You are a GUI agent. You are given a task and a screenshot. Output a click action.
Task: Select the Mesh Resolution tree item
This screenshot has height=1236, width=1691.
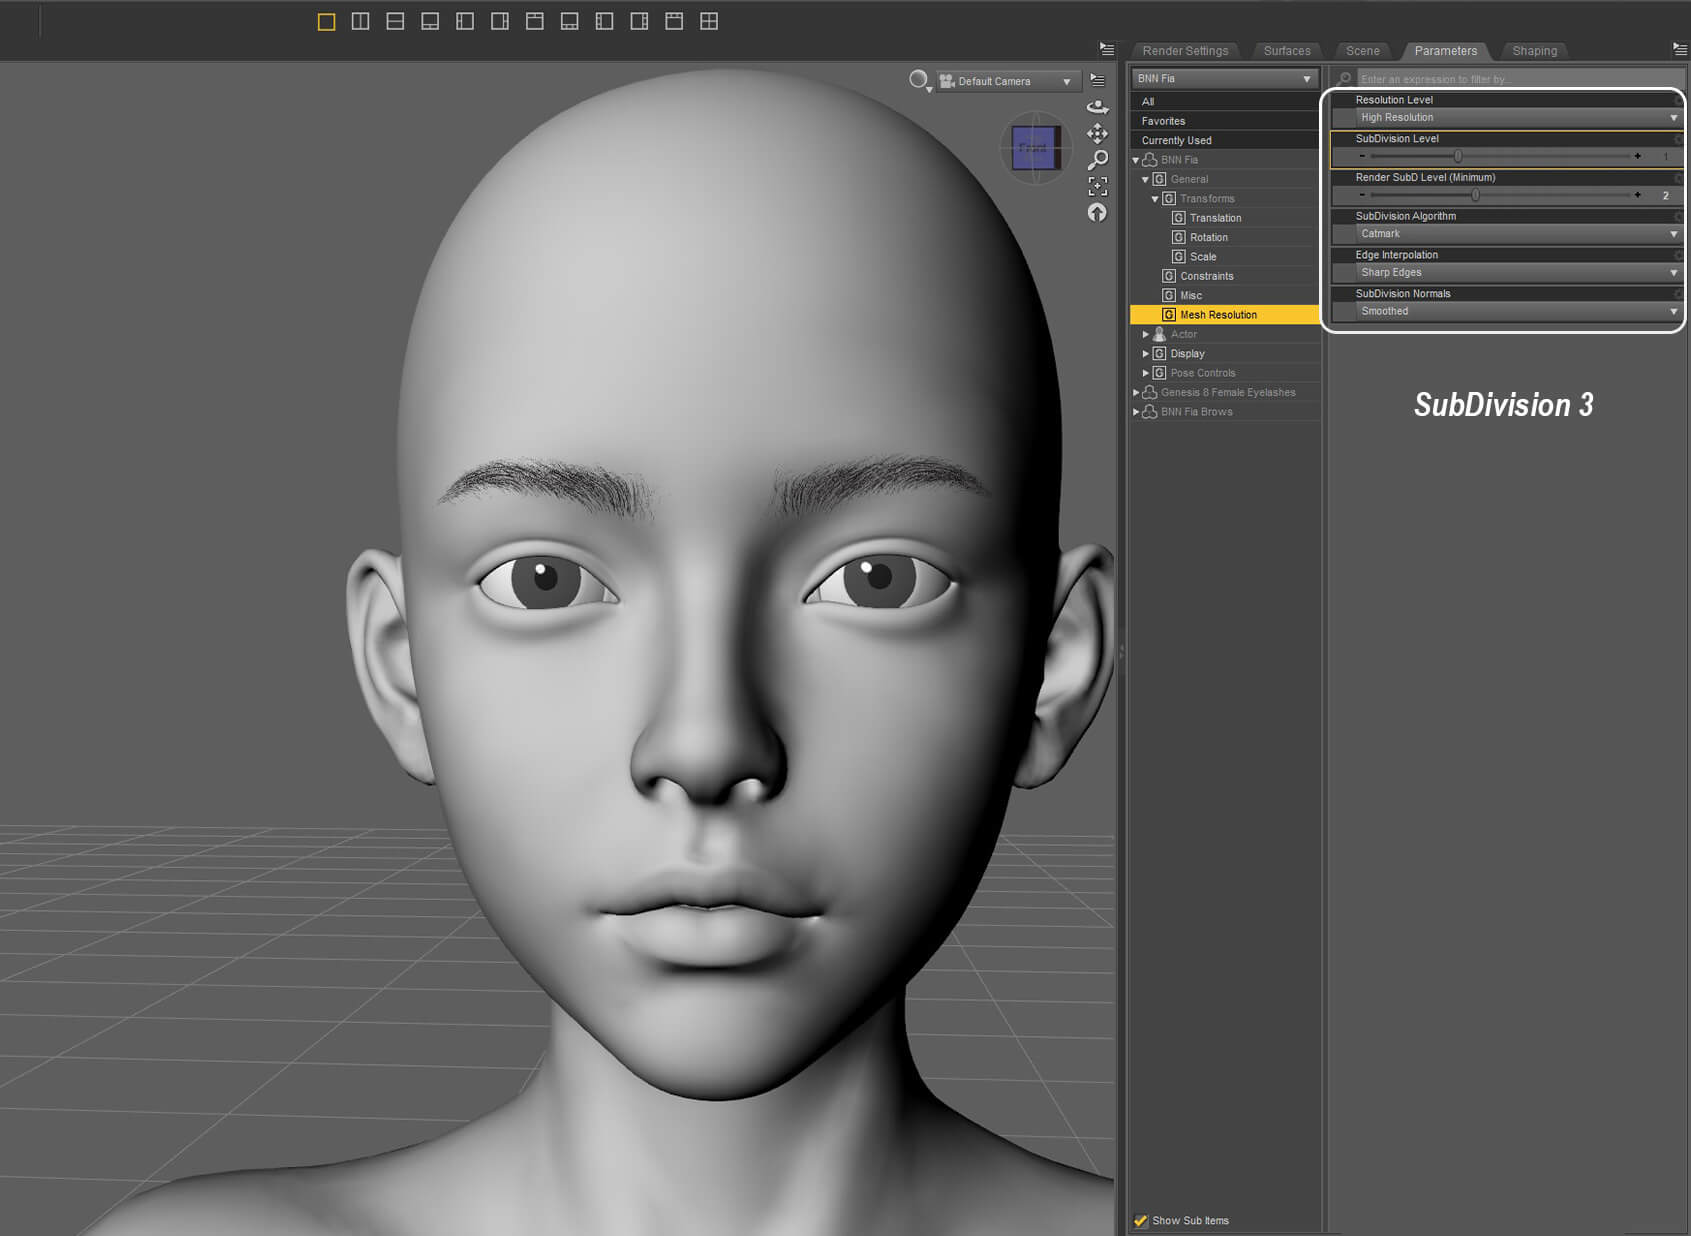pyautogui.click(x=1225, y=314)
